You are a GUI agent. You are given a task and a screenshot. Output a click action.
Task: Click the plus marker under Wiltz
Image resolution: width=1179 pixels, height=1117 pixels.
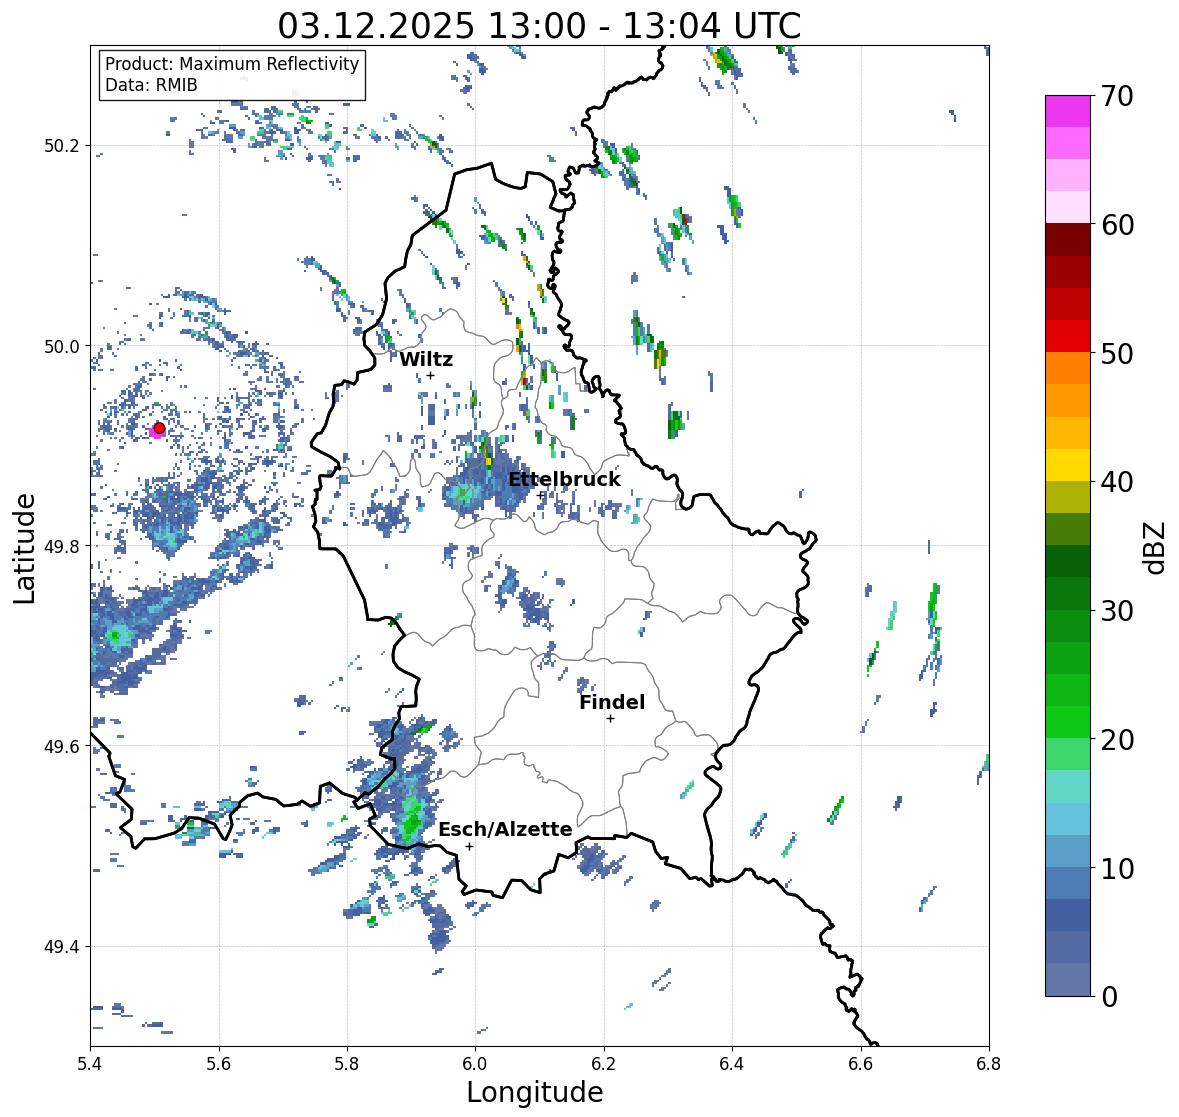430,375
